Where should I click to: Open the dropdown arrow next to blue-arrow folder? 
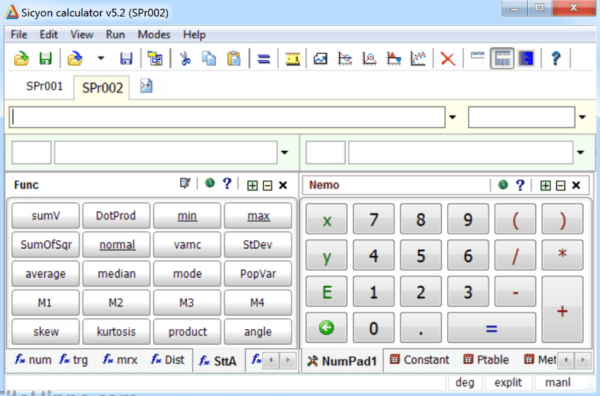[101, 59]
